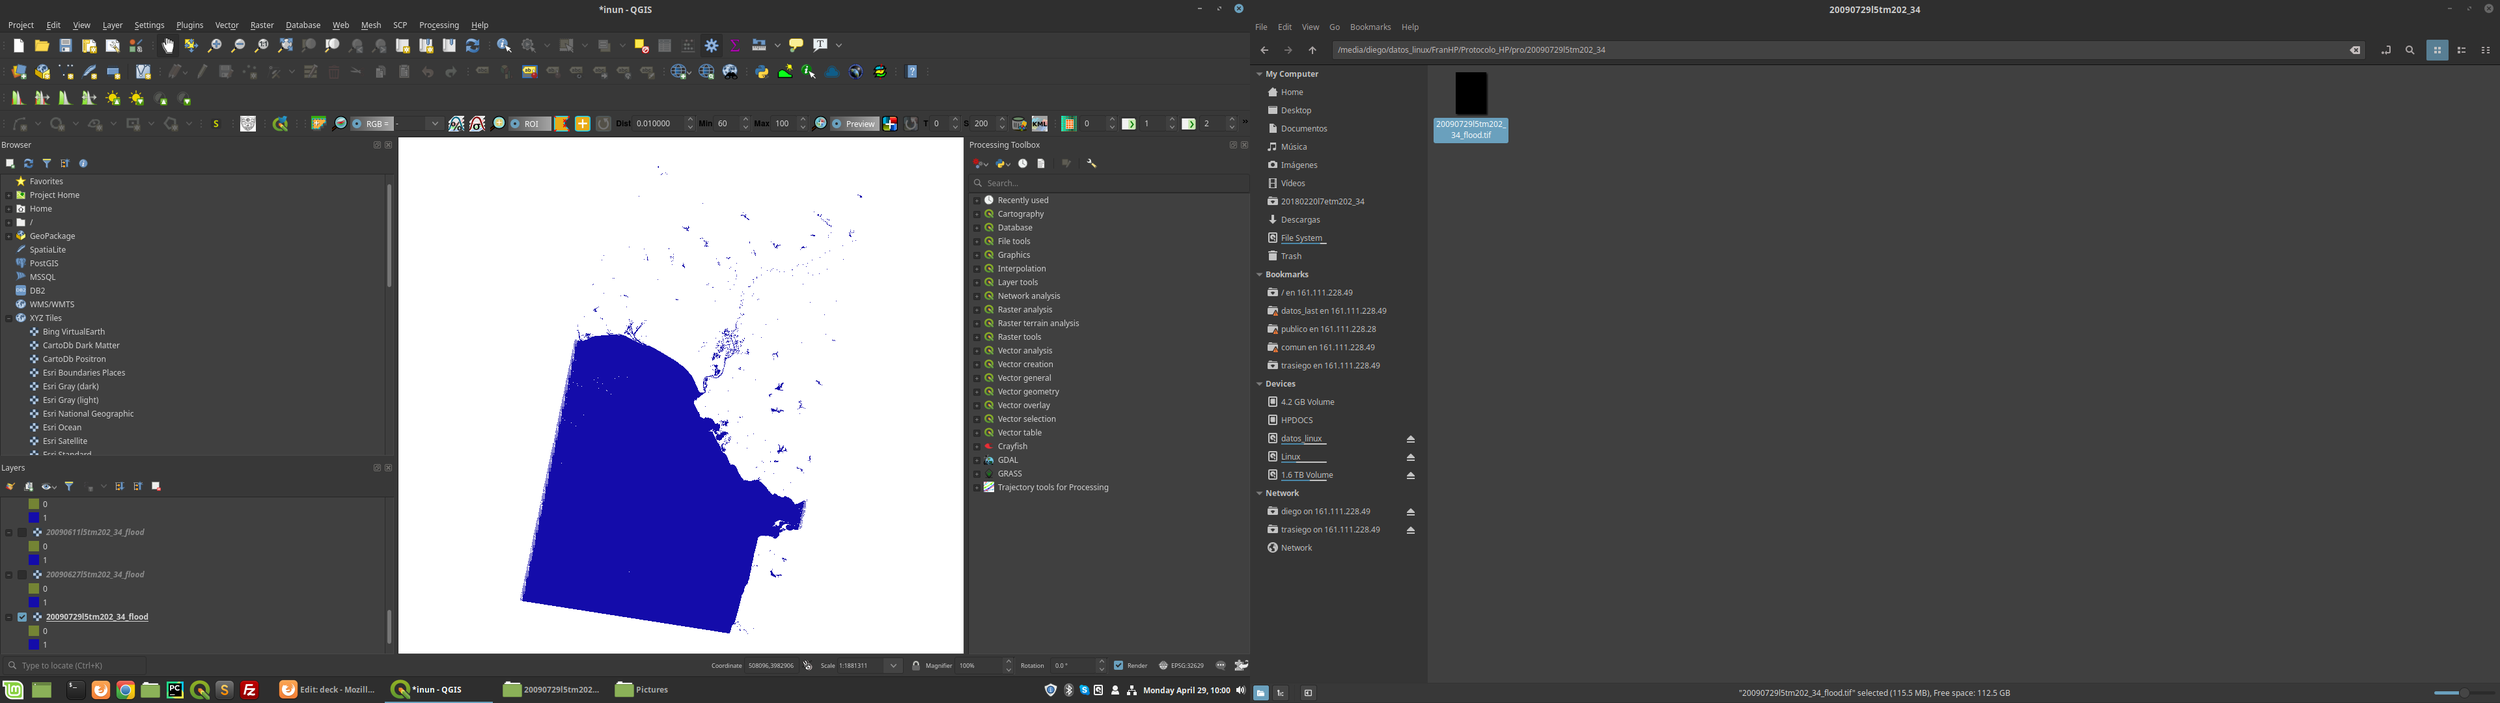Expand GeoPackage in Browser panel

point(9,236)
